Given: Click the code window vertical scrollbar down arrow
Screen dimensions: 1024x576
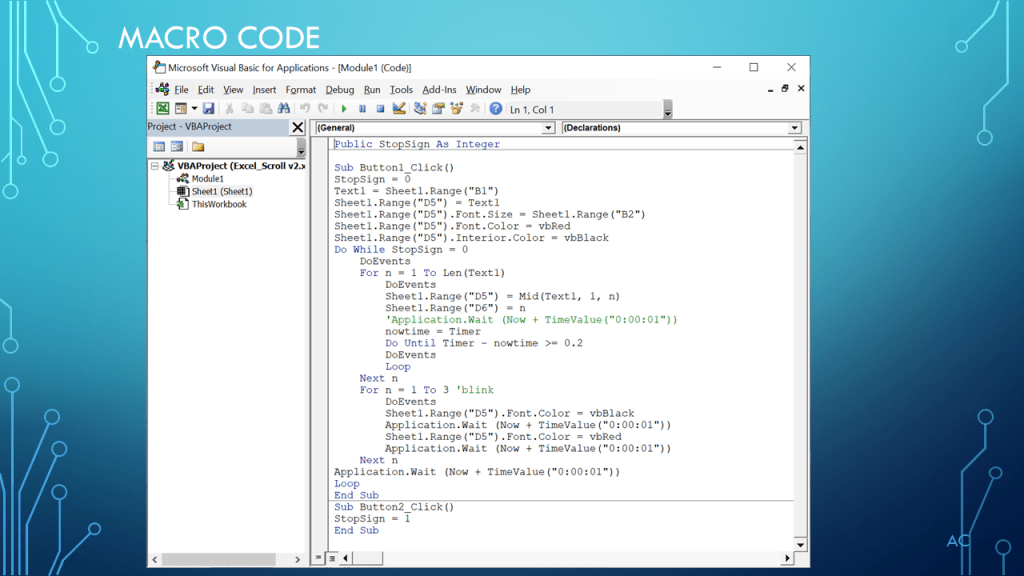Looking at the screenshot, I should 801,545.
